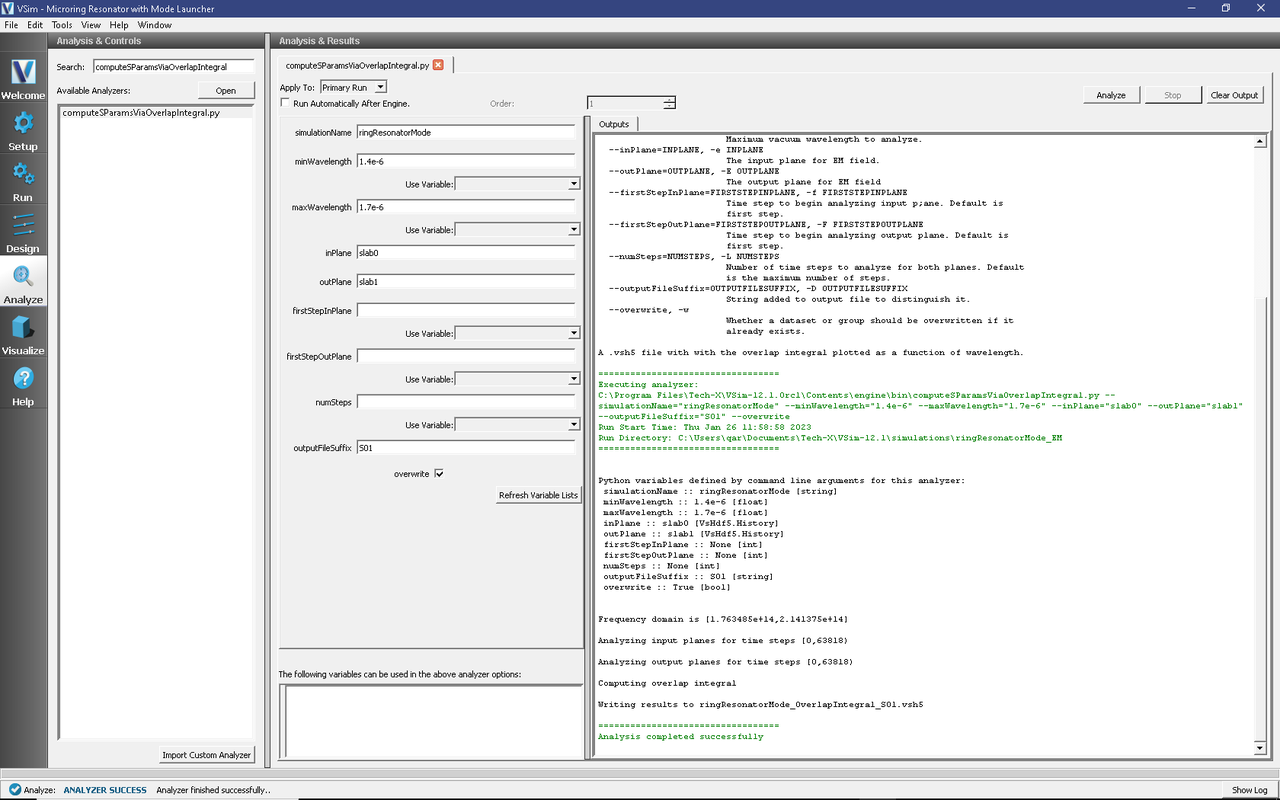Click 'Analysis completed successfully' output text
This screenshot has height=800, width=1280.
(680, 736)
